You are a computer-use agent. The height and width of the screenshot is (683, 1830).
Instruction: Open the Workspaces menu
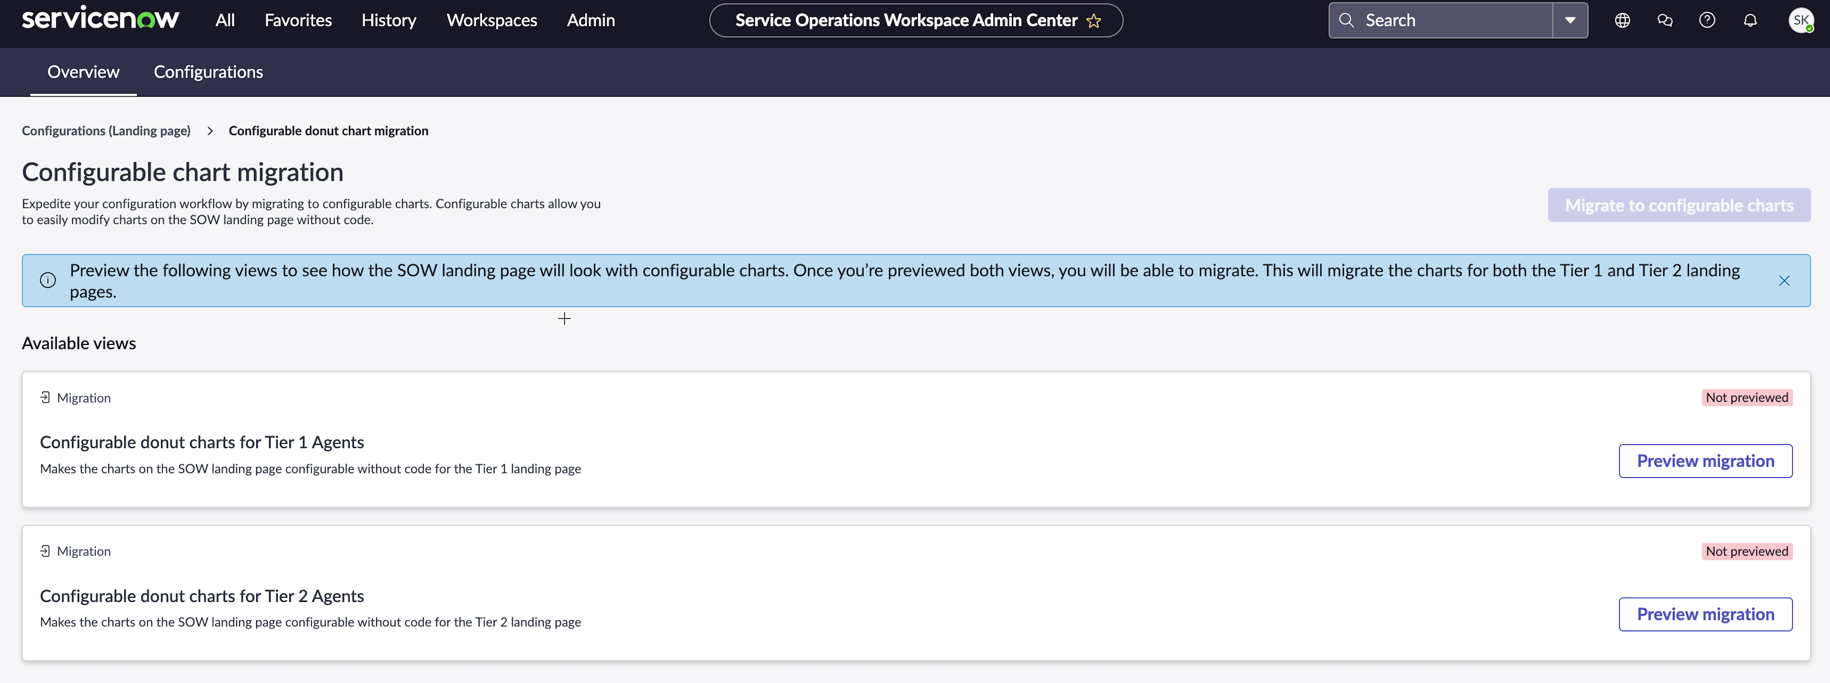pyautogui.click(x=491, y=20)
